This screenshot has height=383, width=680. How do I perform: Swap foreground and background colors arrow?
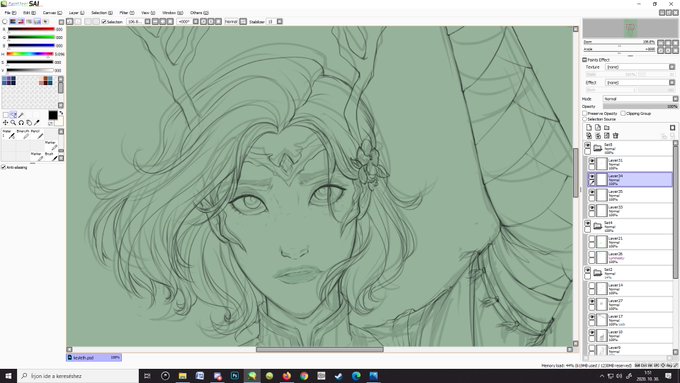[x=61, y=113]
